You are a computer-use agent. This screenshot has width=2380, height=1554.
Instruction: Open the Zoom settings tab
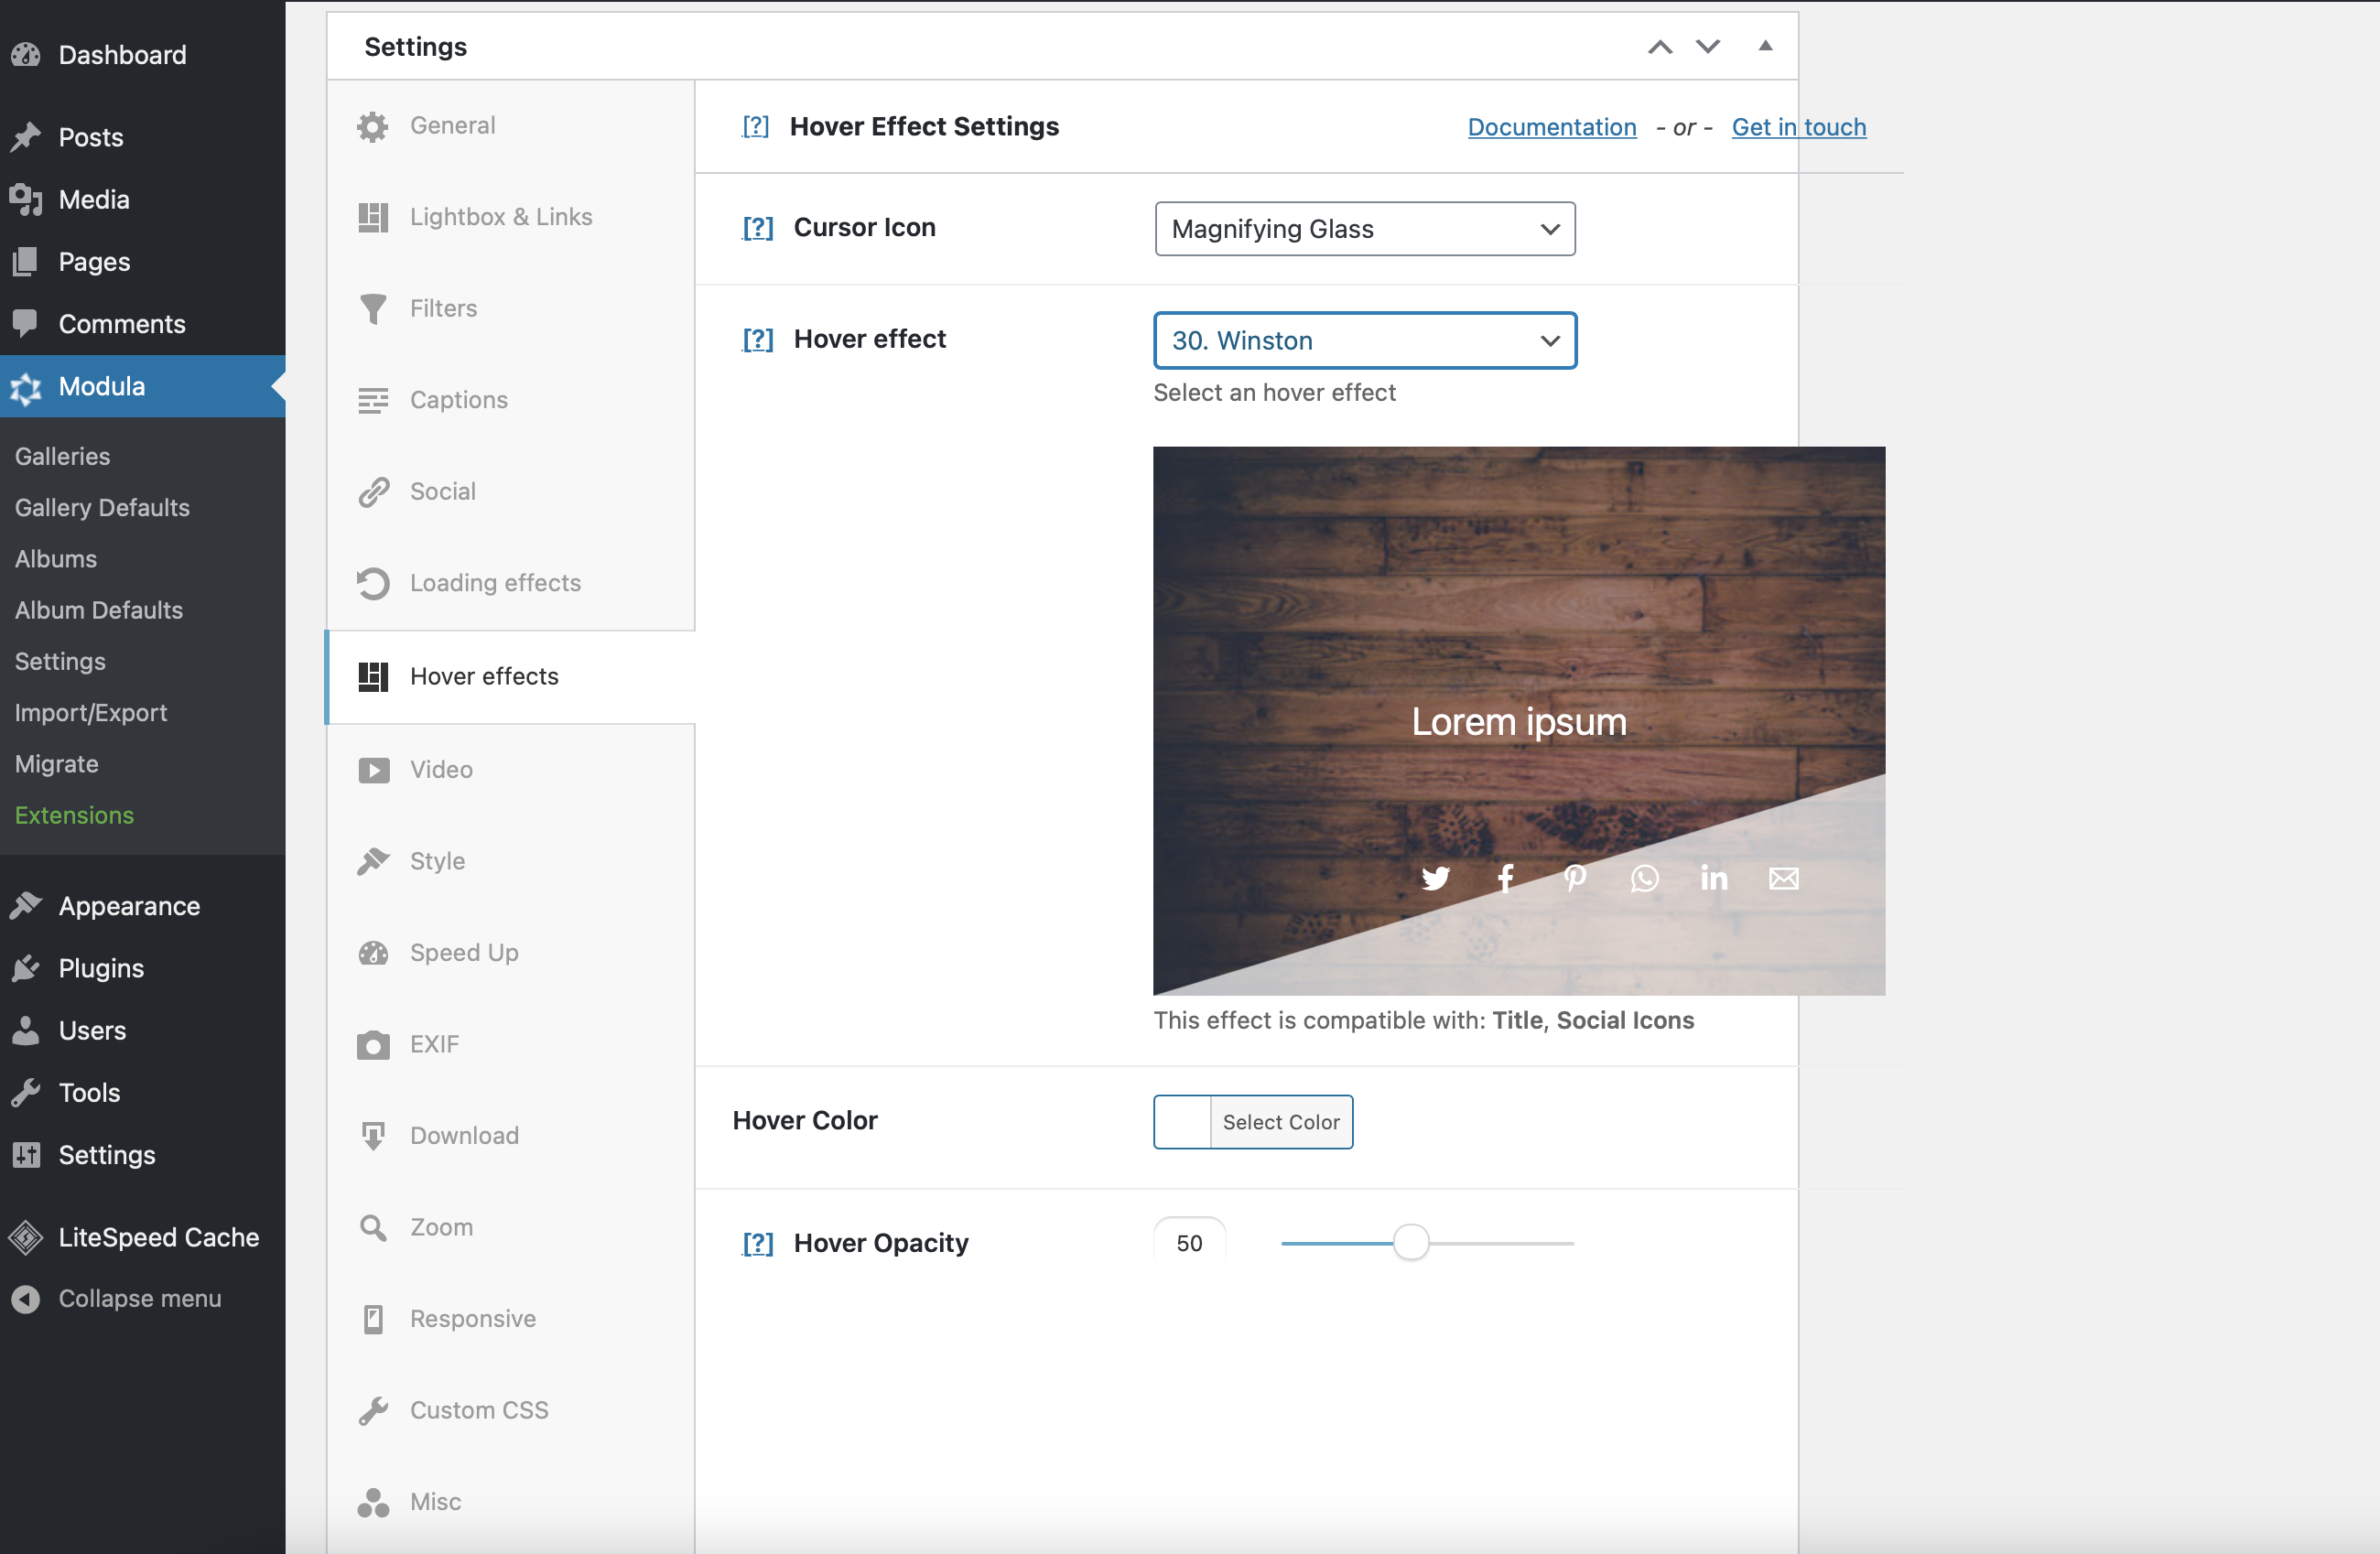pyautogui.click(x=511, y=1228)
